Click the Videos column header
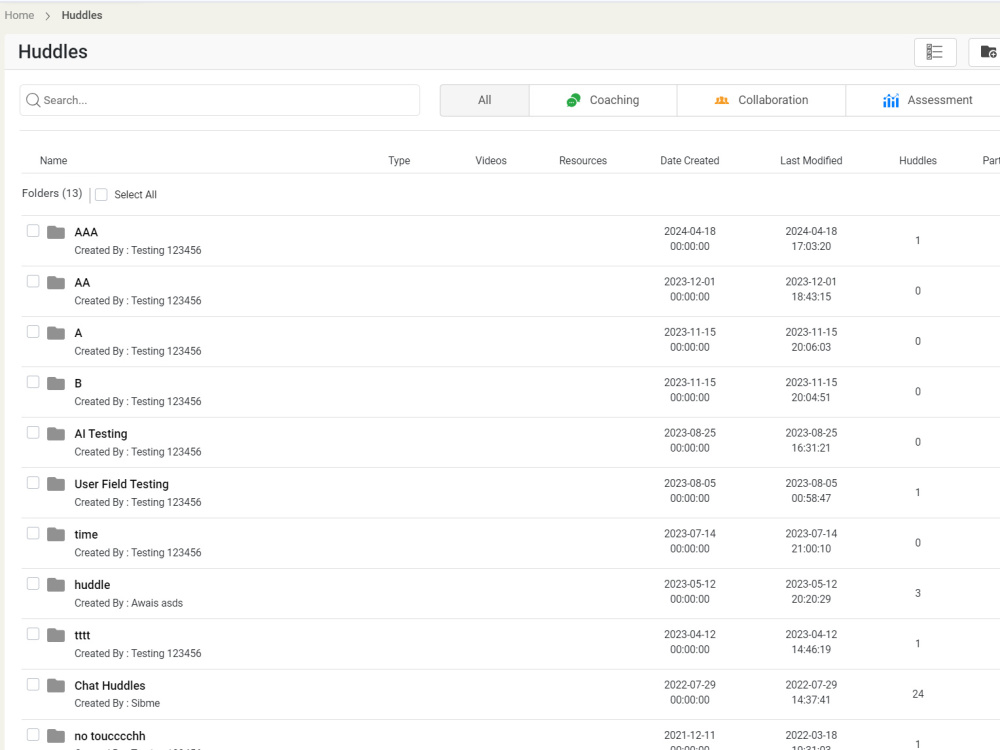The width and height of the screenshot is (1000, 750). 491,161
